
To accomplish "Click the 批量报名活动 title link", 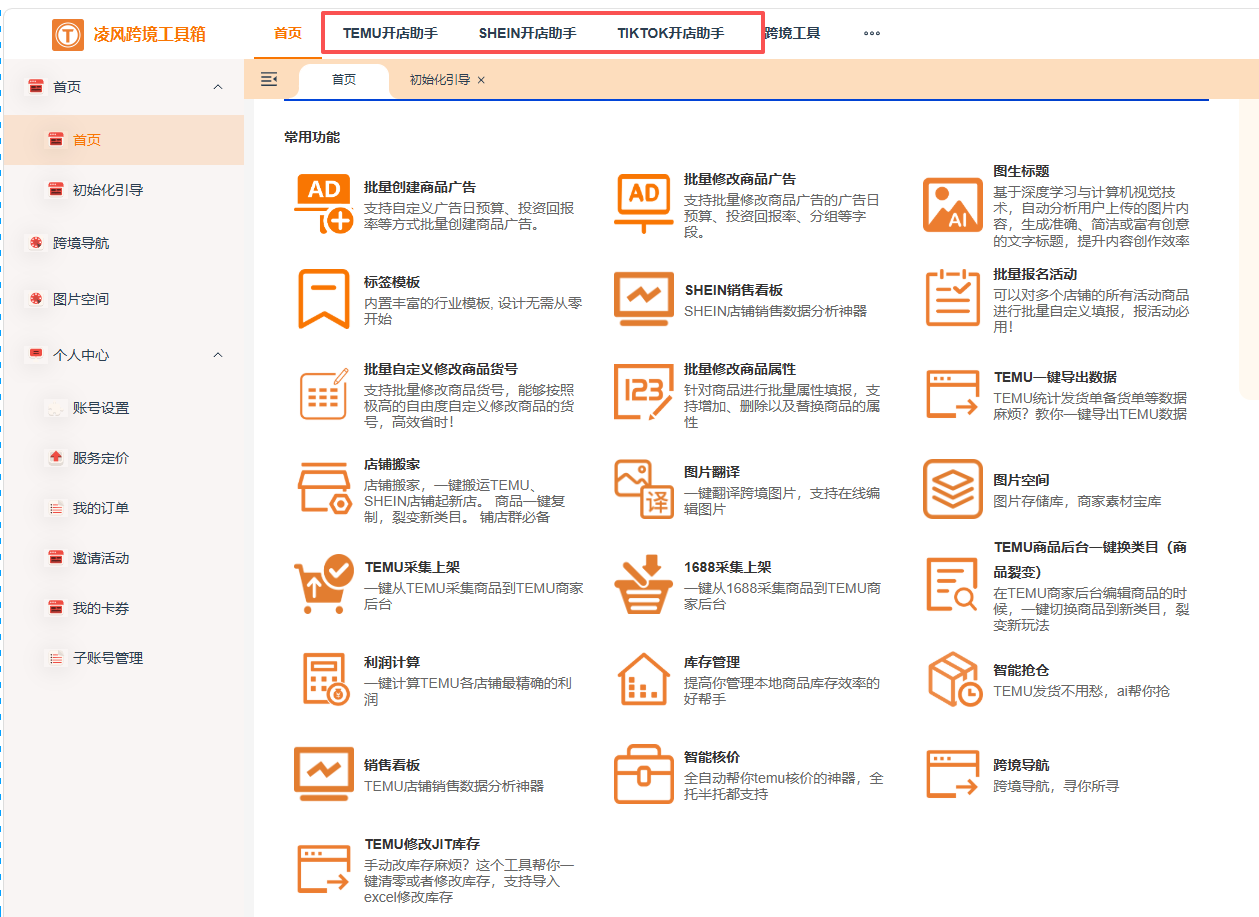I will click(x=1035, y=274).
